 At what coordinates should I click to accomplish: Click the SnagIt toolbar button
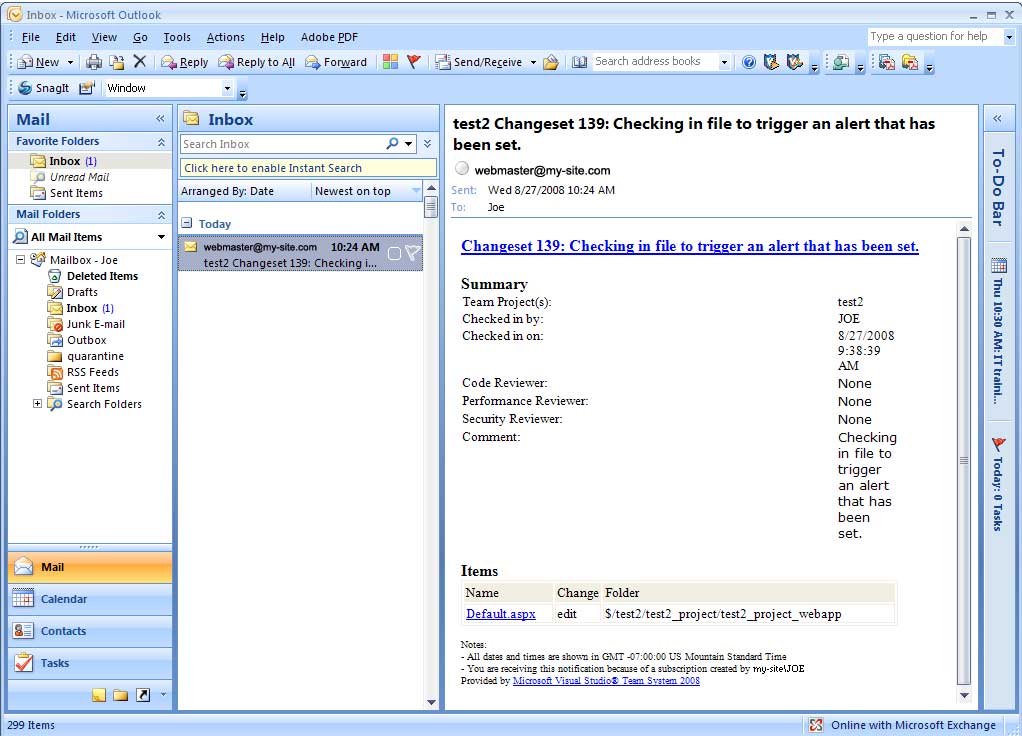click(x=44, y=88)
